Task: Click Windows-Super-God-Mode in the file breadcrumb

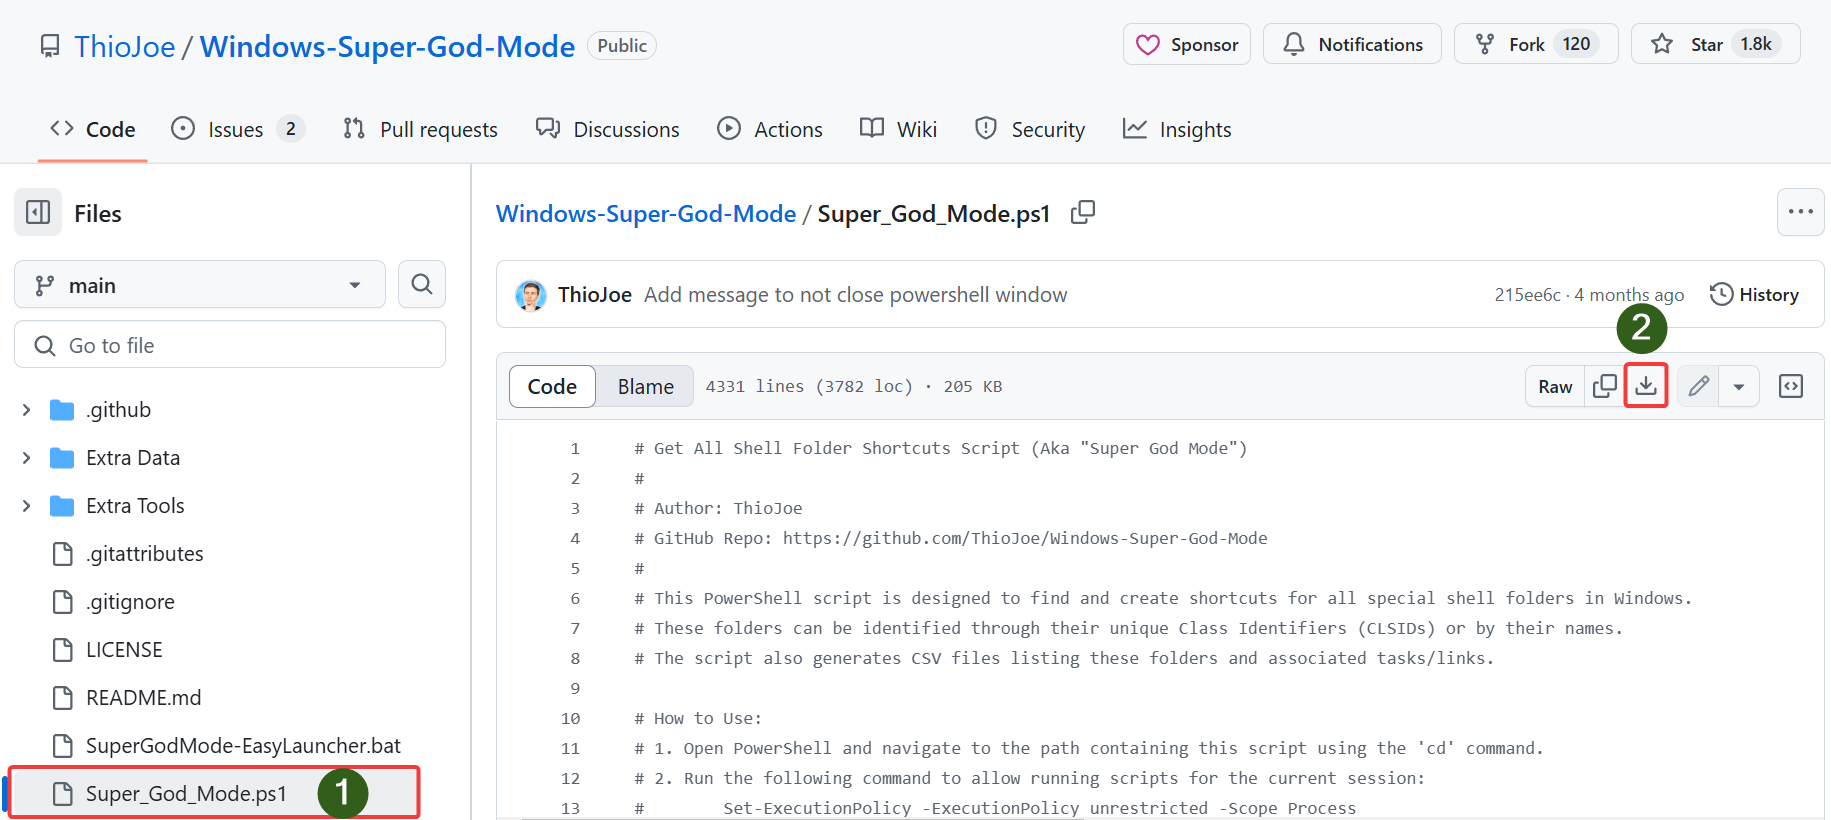Action: coord(646,213)
